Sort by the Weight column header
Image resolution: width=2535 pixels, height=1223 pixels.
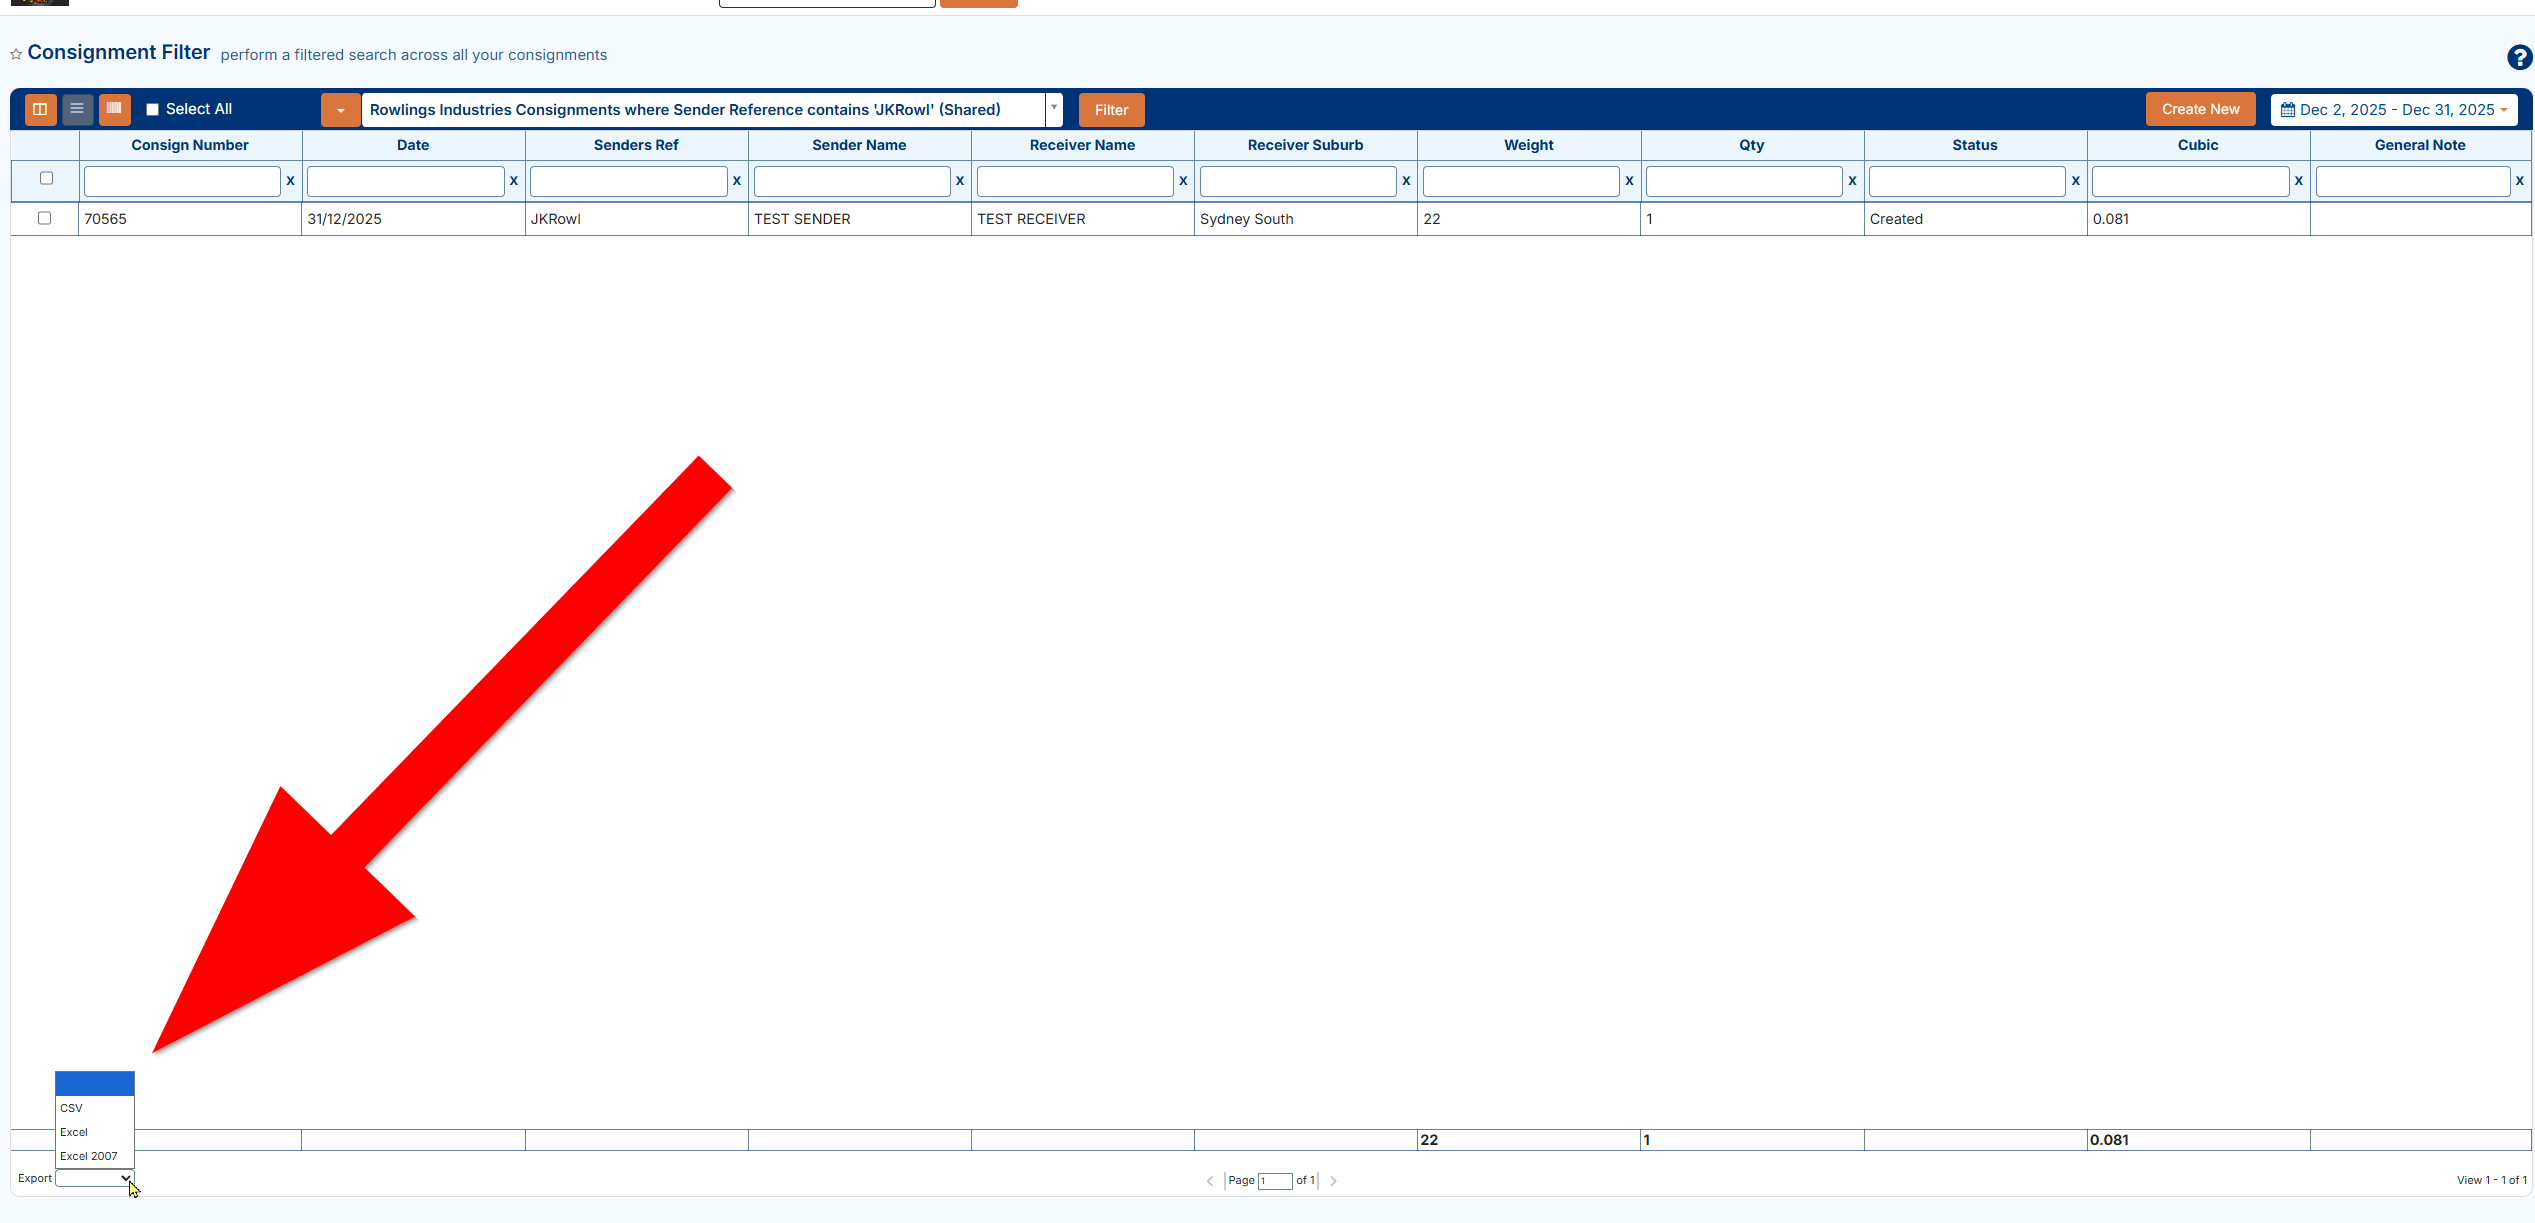pos(1528,145)
